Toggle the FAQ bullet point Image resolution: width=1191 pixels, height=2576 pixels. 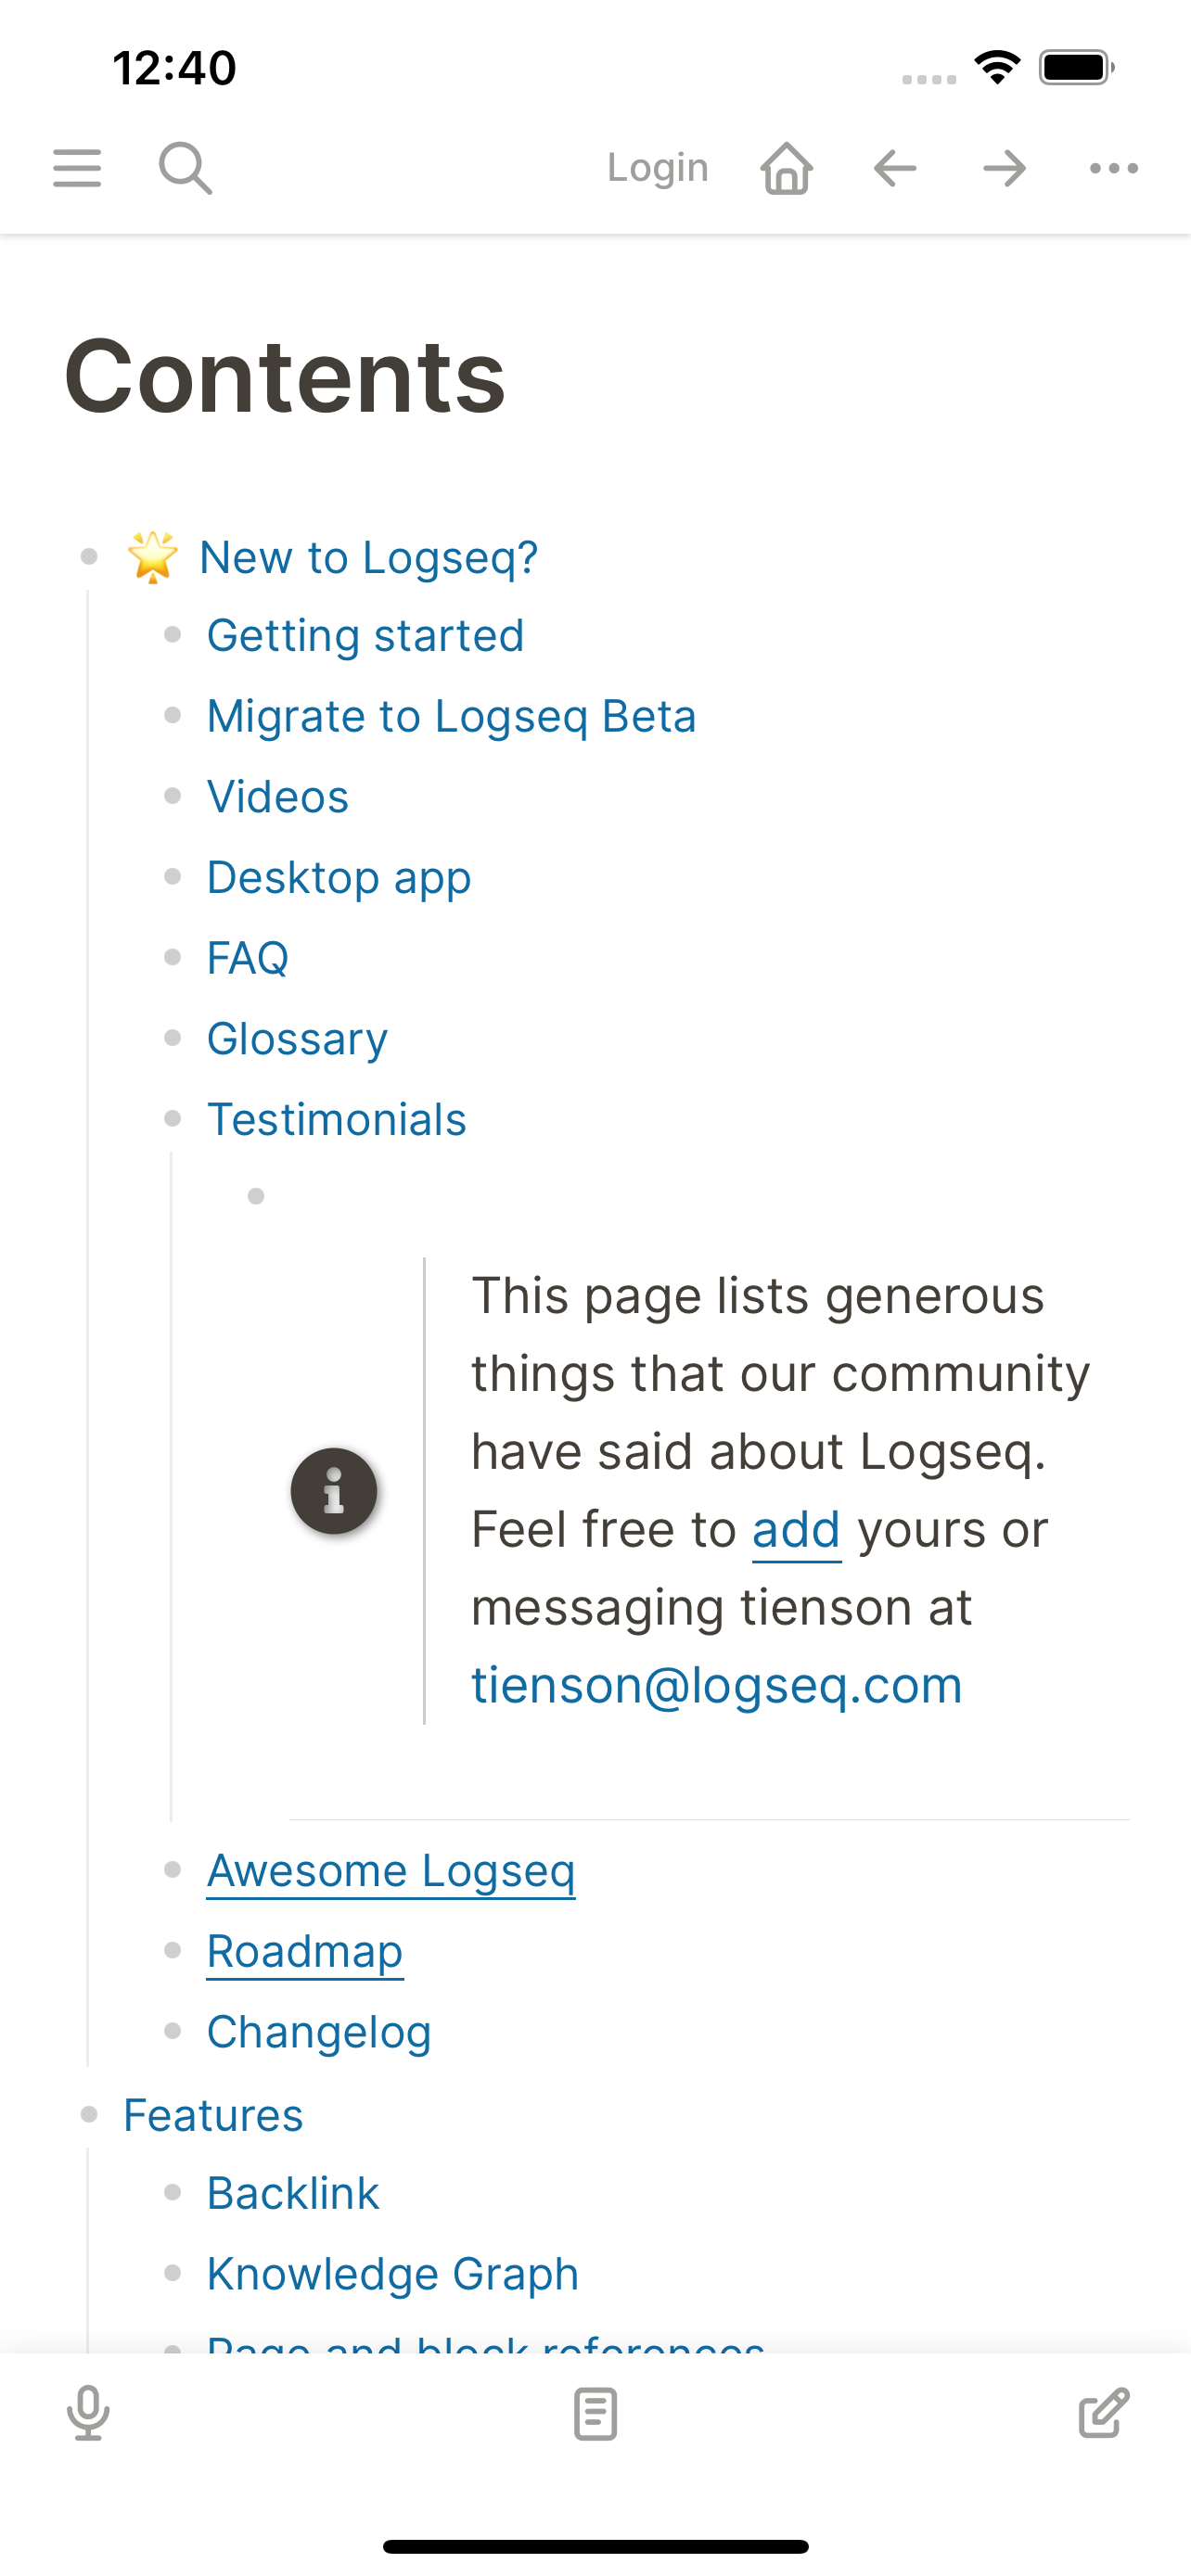(x=172, y=959)
